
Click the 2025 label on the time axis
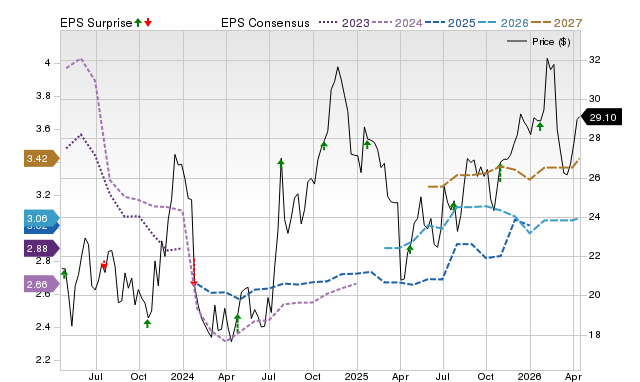(356, 376)
